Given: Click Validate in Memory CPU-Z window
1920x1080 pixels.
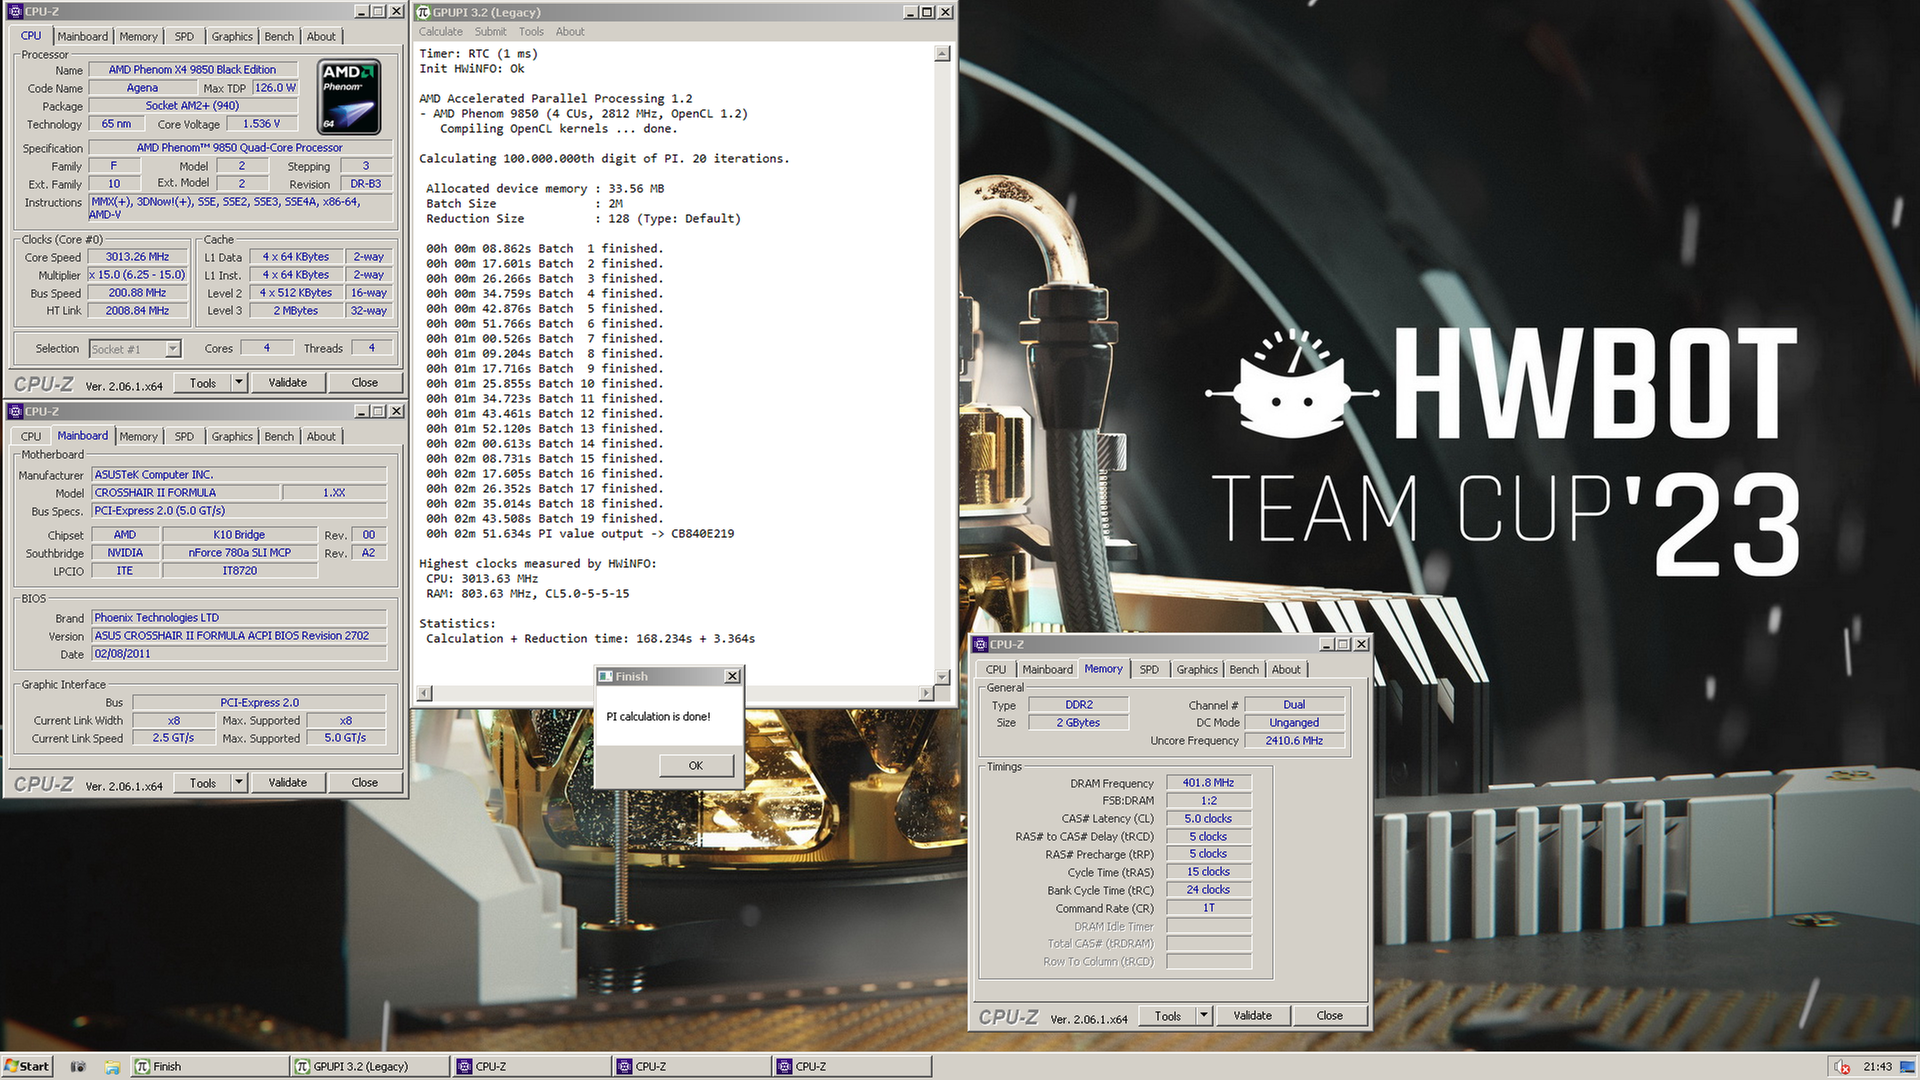Looking at the screenshot, I should coord(1253,1016).
